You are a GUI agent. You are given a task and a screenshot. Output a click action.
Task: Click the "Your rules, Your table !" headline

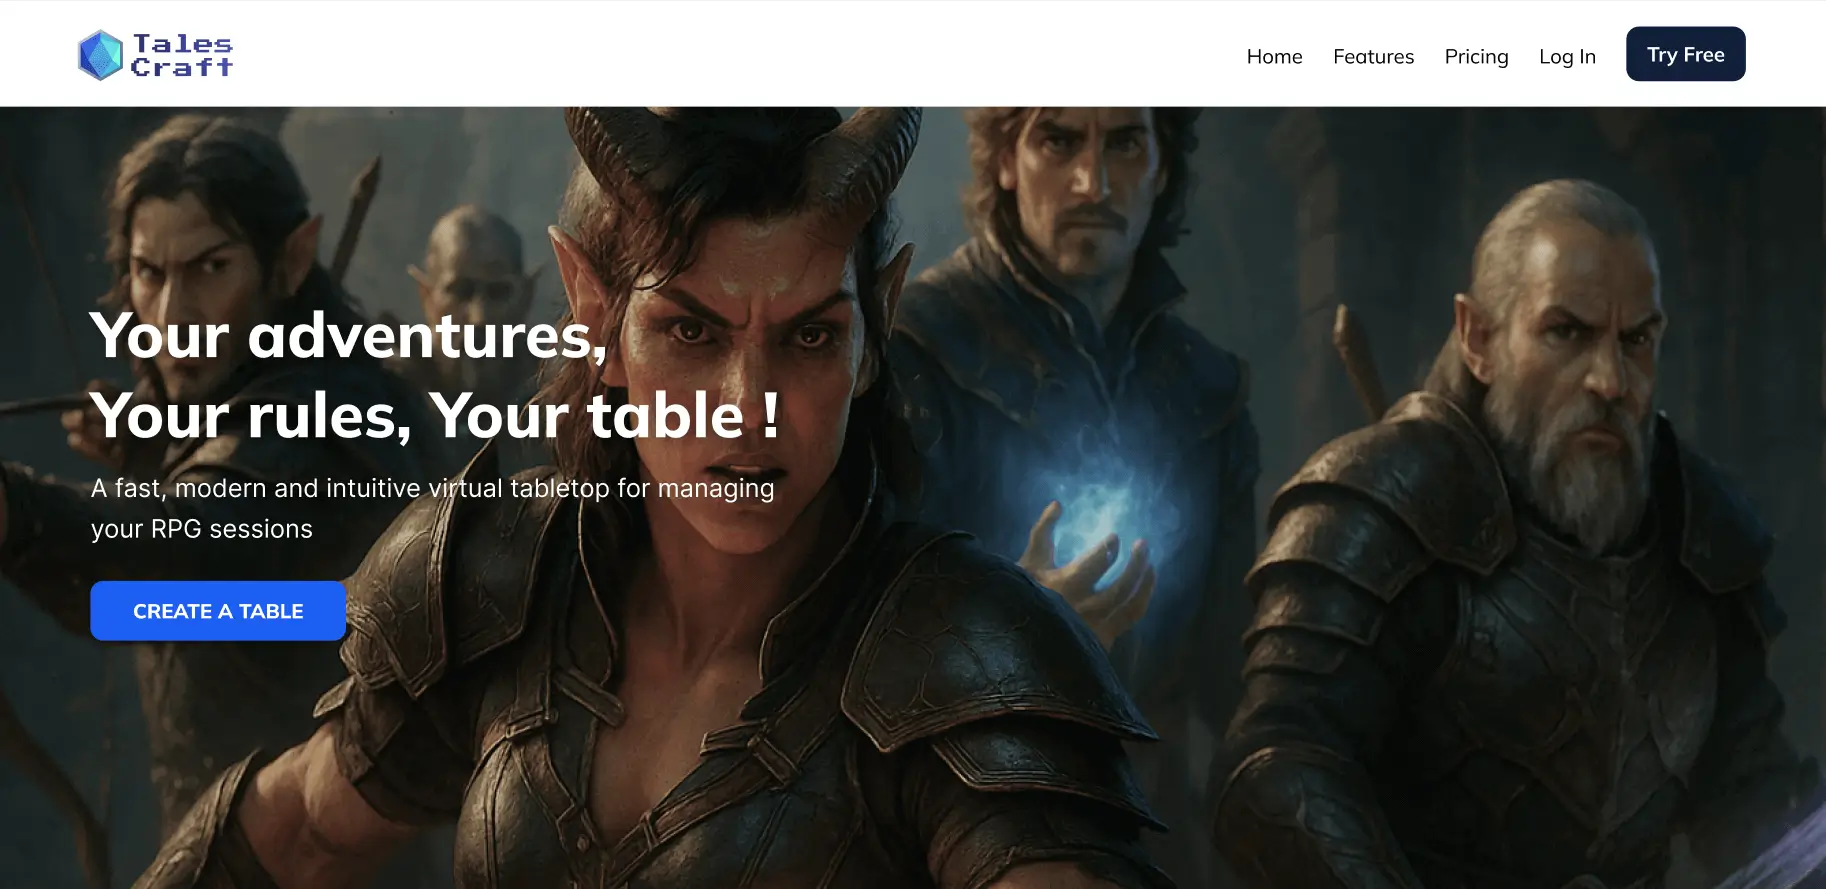click(x=435, y=415)
